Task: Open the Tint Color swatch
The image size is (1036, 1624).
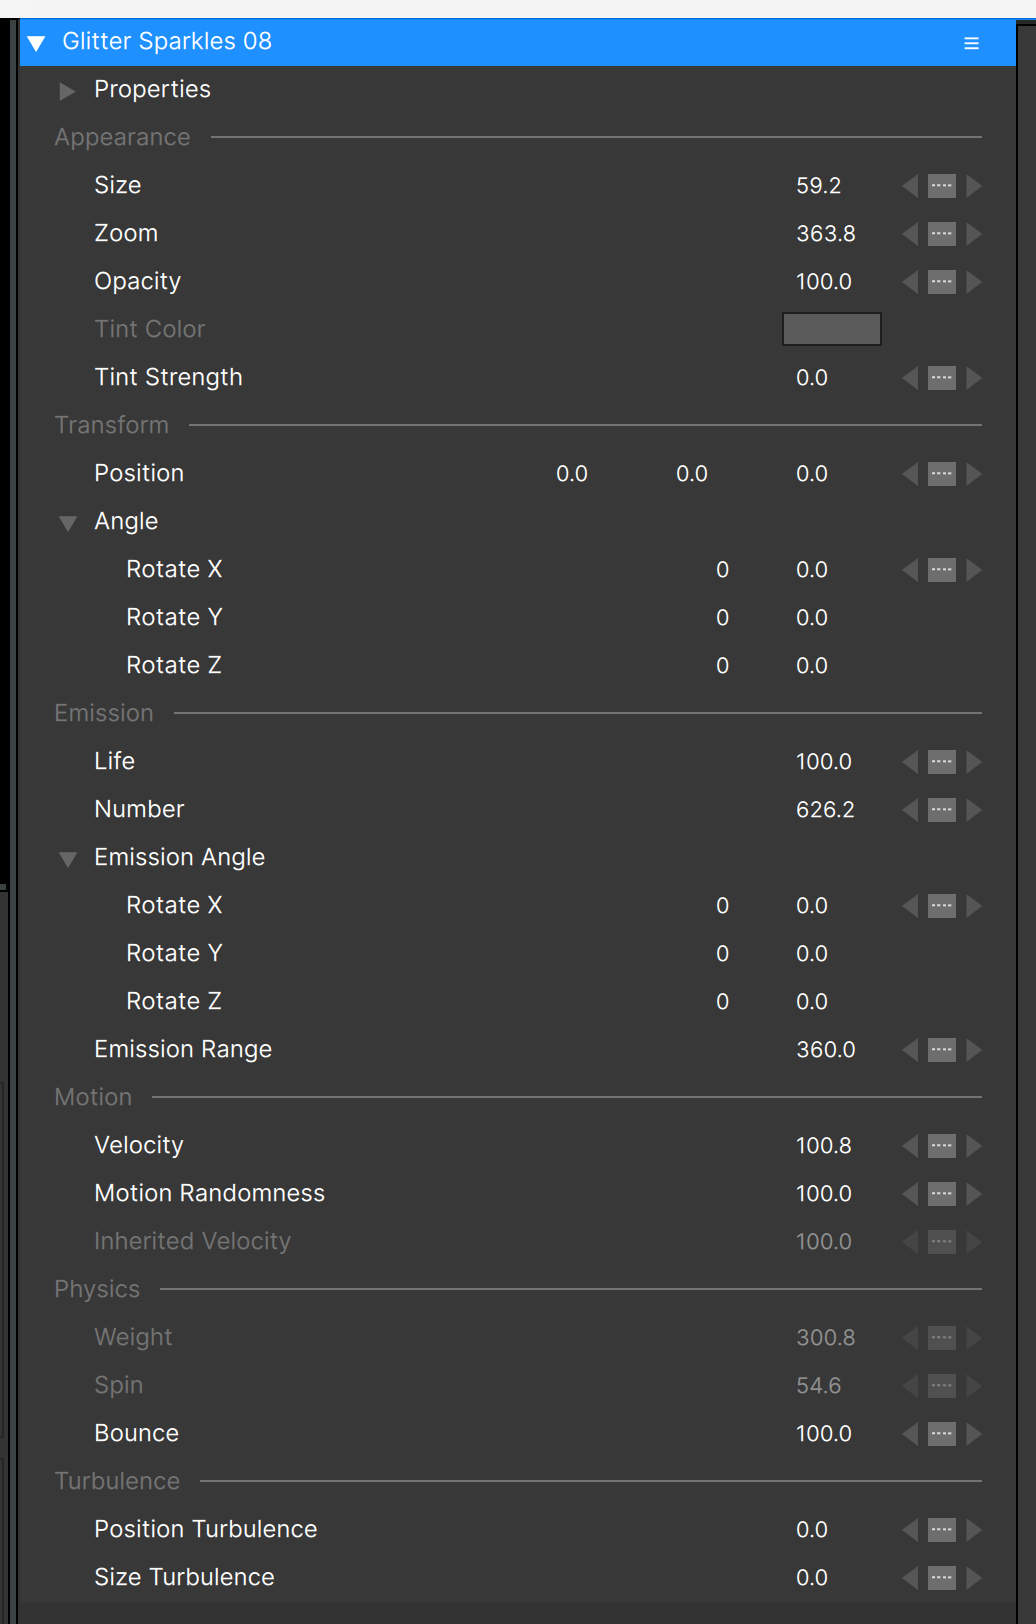Action: 832,329
